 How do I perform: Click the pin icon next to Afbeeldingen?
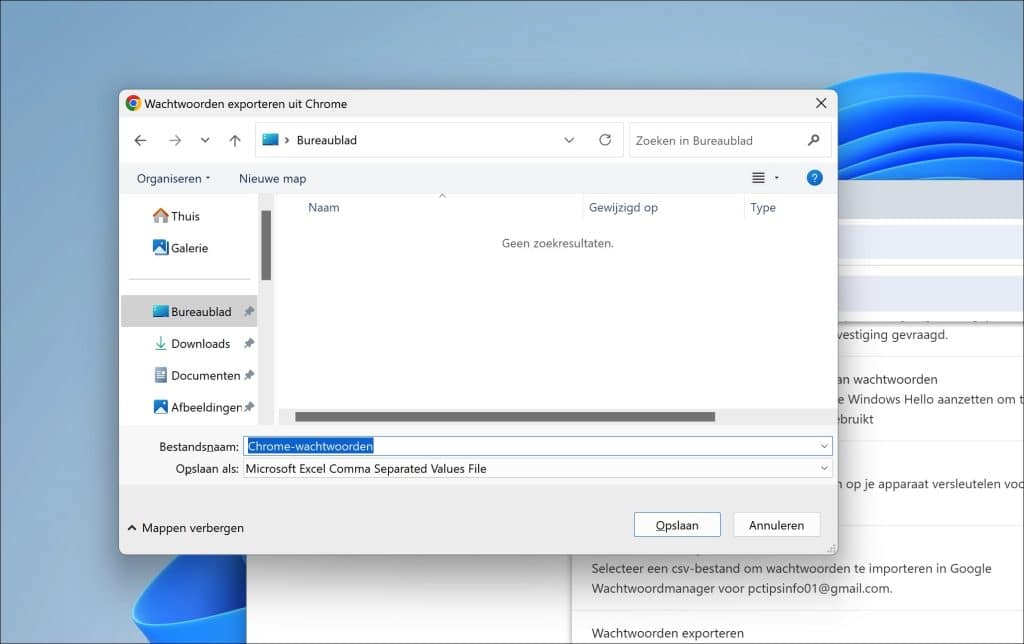pos(249,408)
